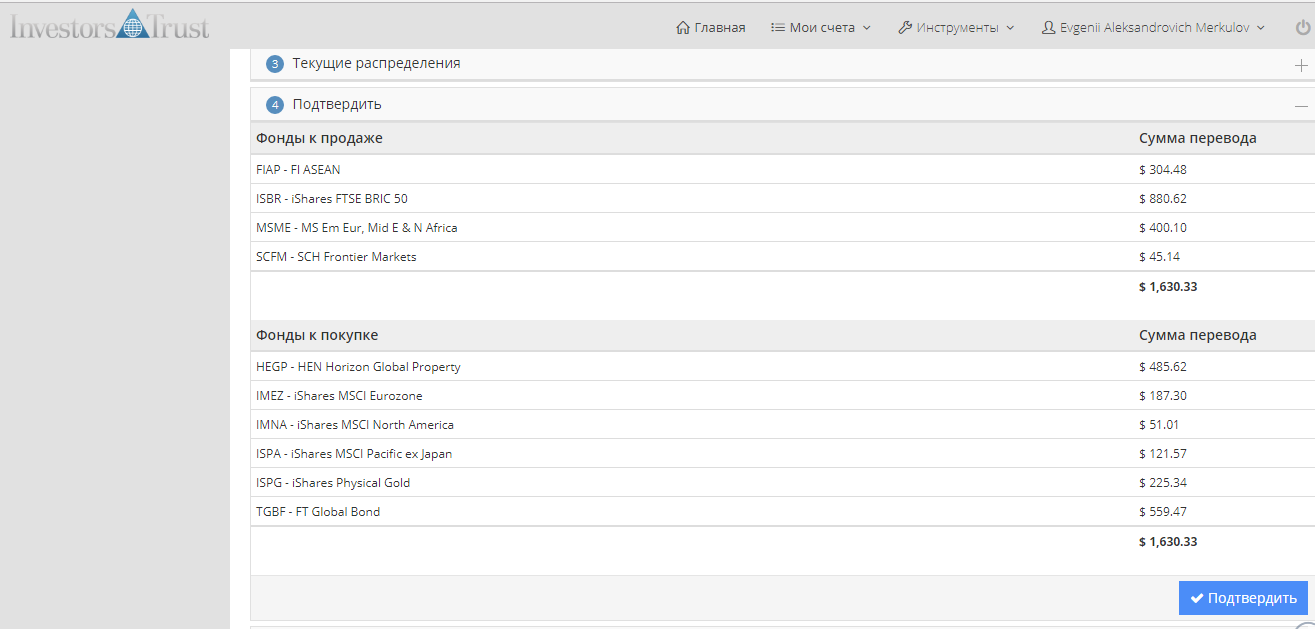
Task: Select the SCFM - SCH Frontier Markets row
Action: [782, 256]
